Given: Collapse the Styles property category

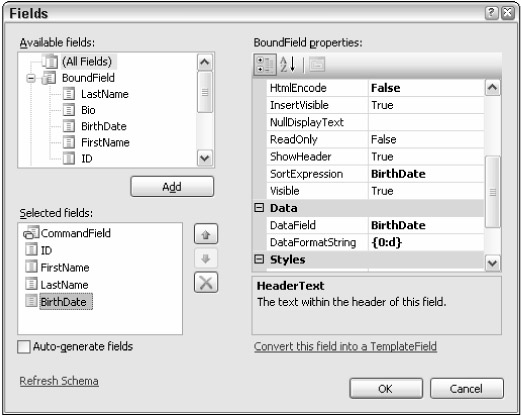Looking at the screenshot, I should point(259,259).
